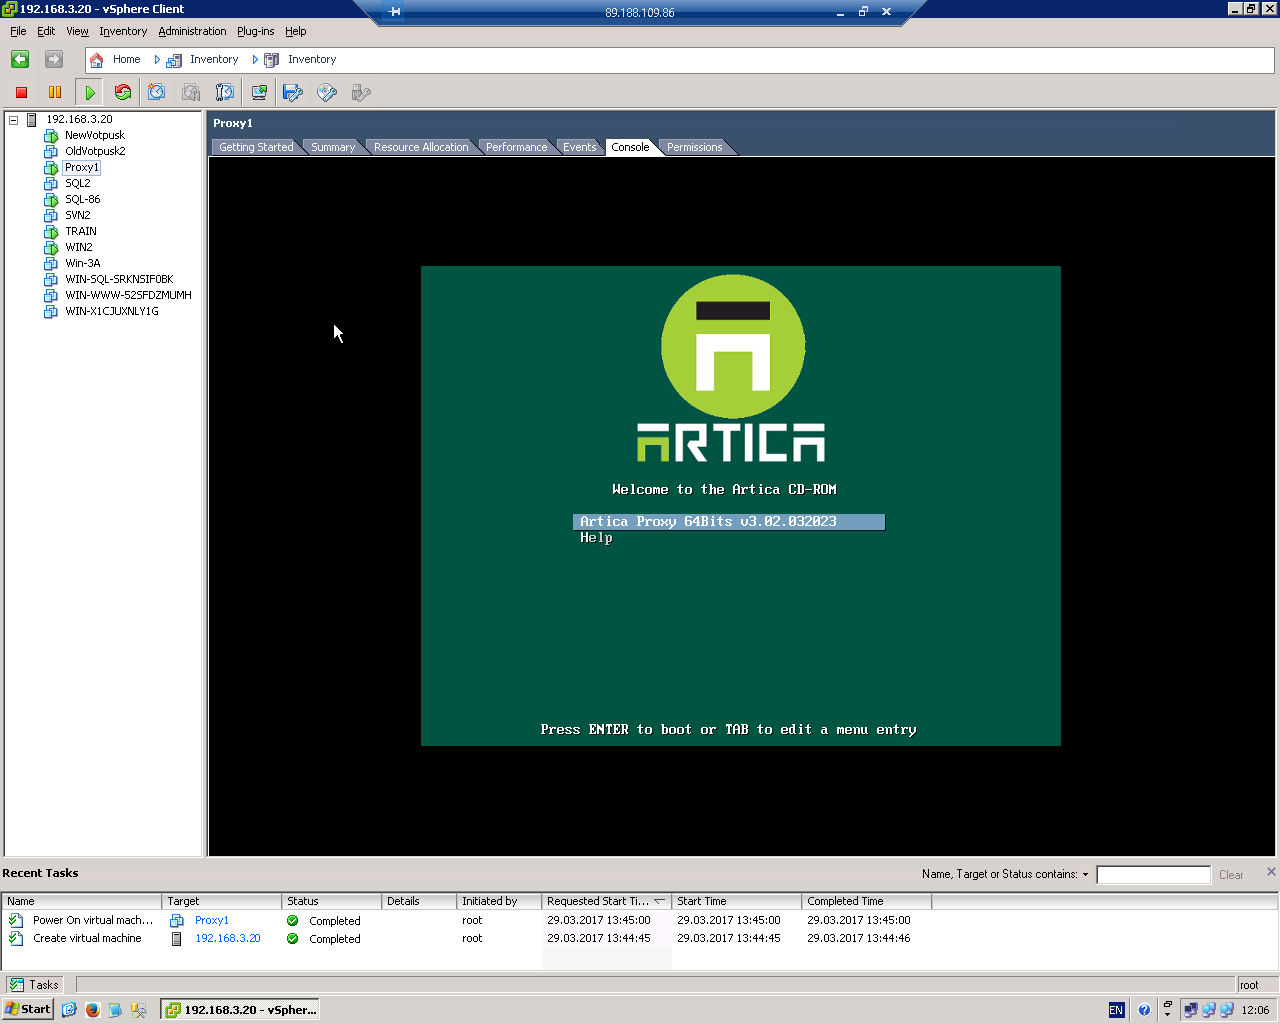This screenshot has width=1280, height=1024.
Task: Select the WIN-SQL-SRKNSIF0BK virtual machine
Action: pos(119,279)
